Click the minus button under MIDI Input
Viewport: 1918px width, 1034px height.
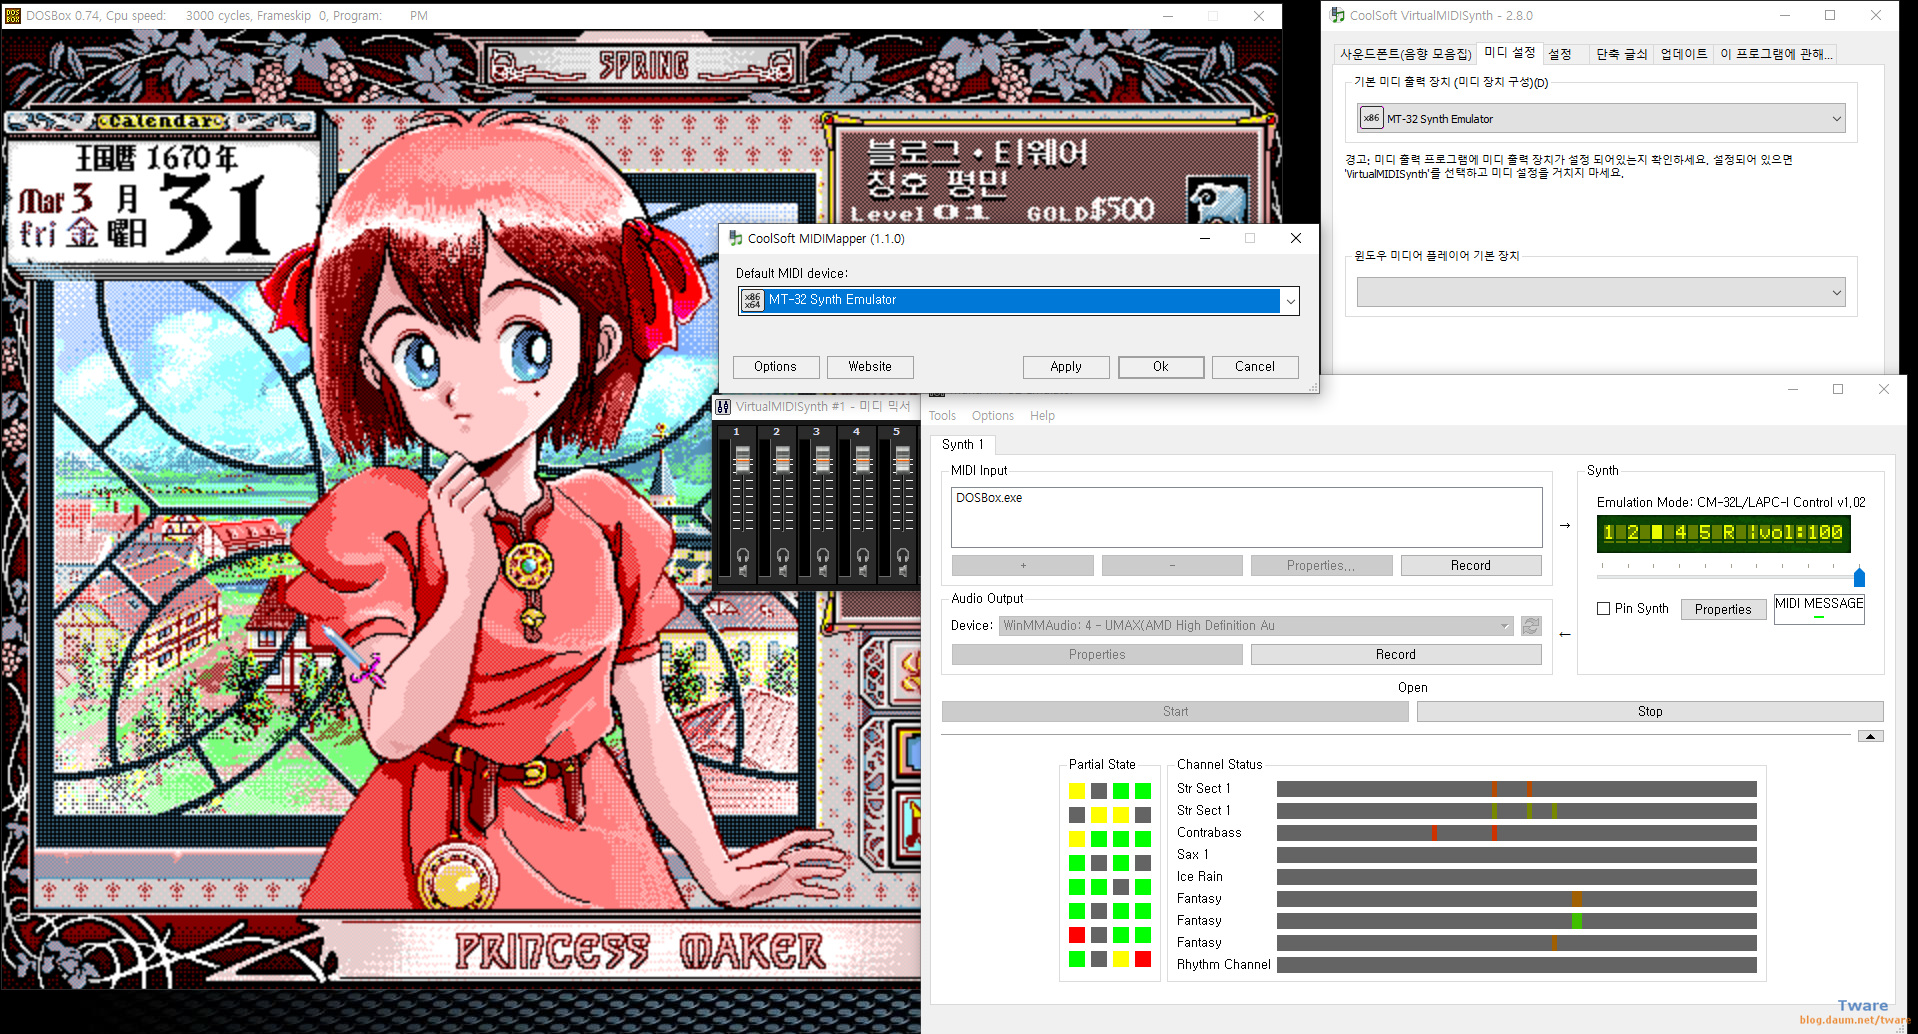1172,565
